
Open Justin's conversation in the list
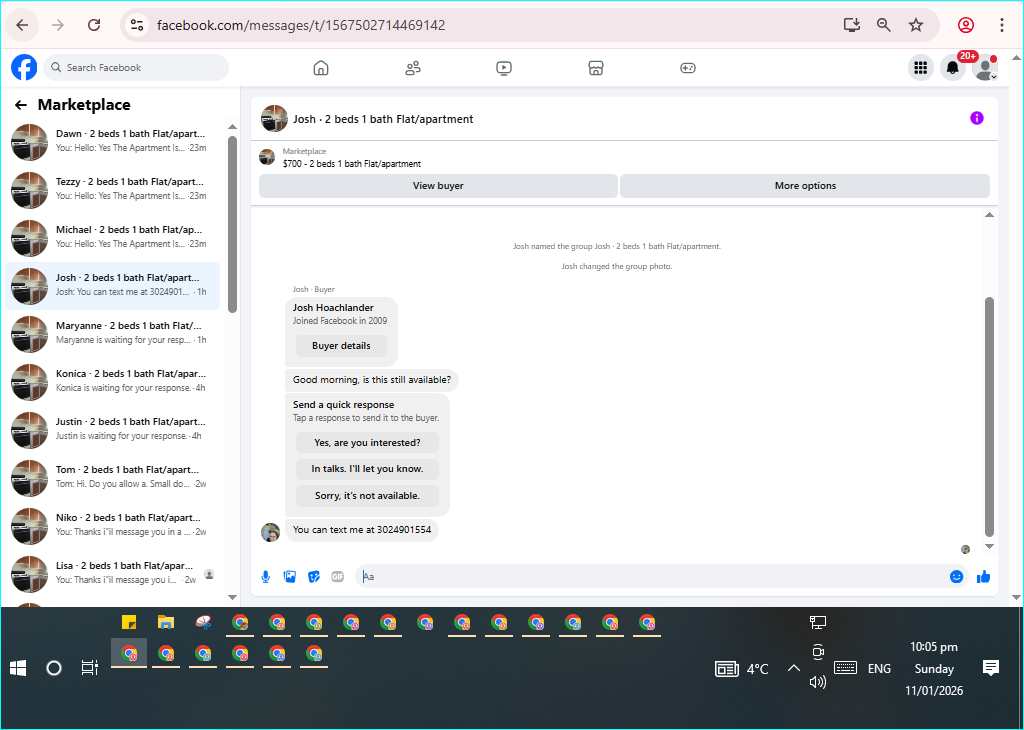[x=112, y=430]
